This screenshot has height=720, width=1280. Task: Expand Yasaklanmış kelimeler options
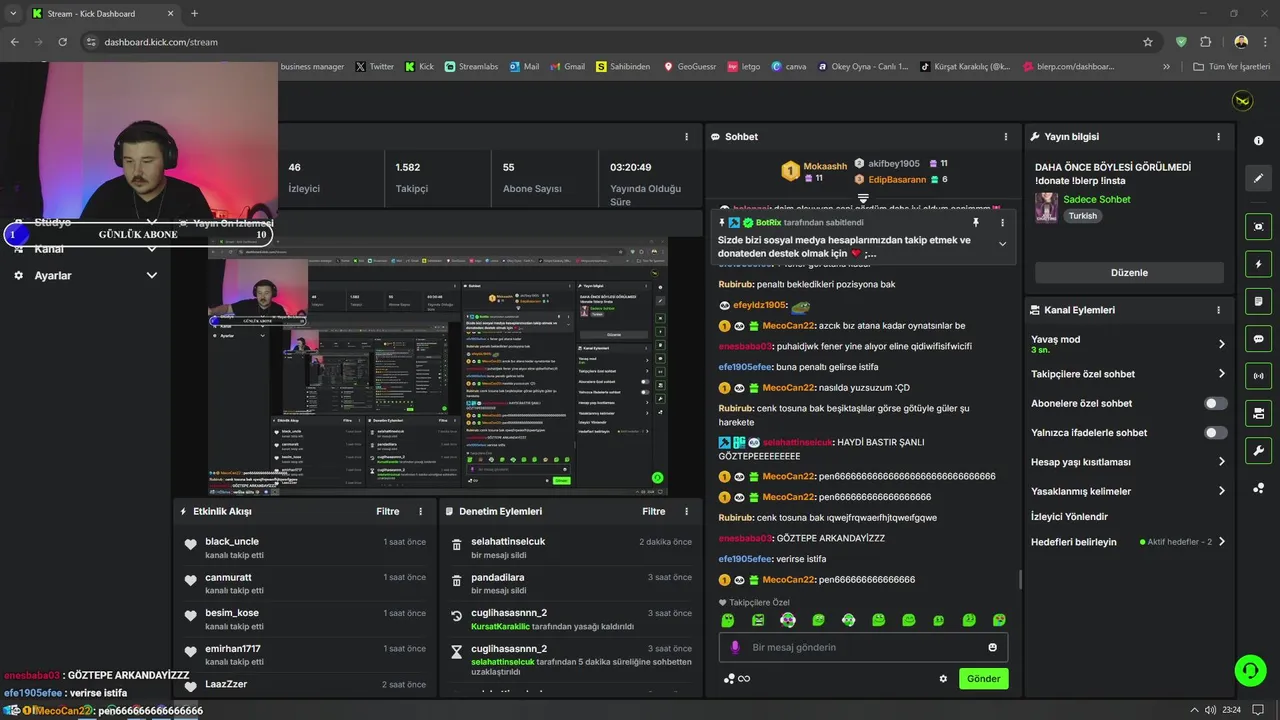[x=1222, y=491]
